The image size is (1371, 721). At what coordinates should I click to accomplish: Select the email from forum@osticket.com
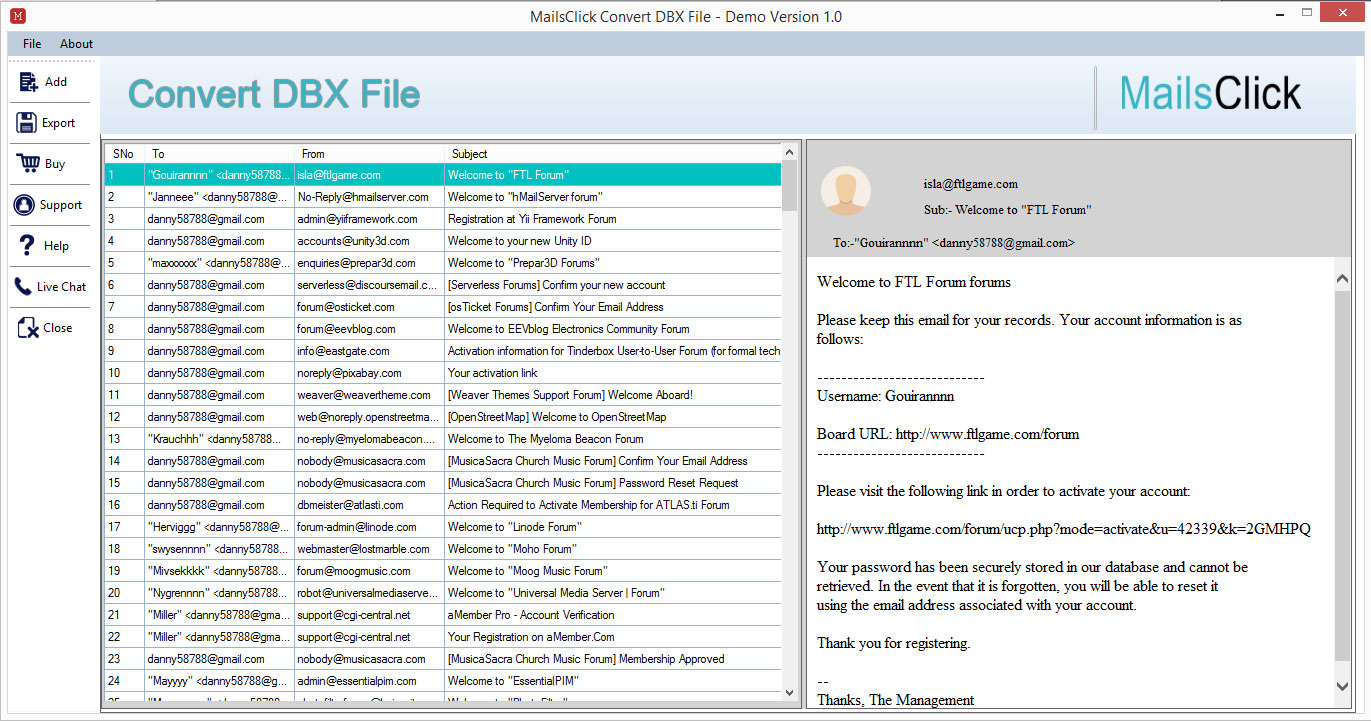coord(443,307)
